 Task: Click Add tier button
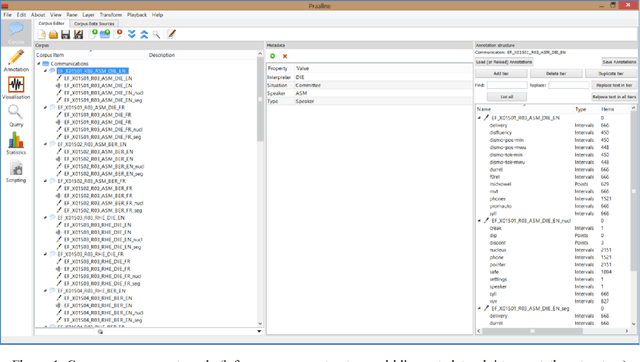501,74
